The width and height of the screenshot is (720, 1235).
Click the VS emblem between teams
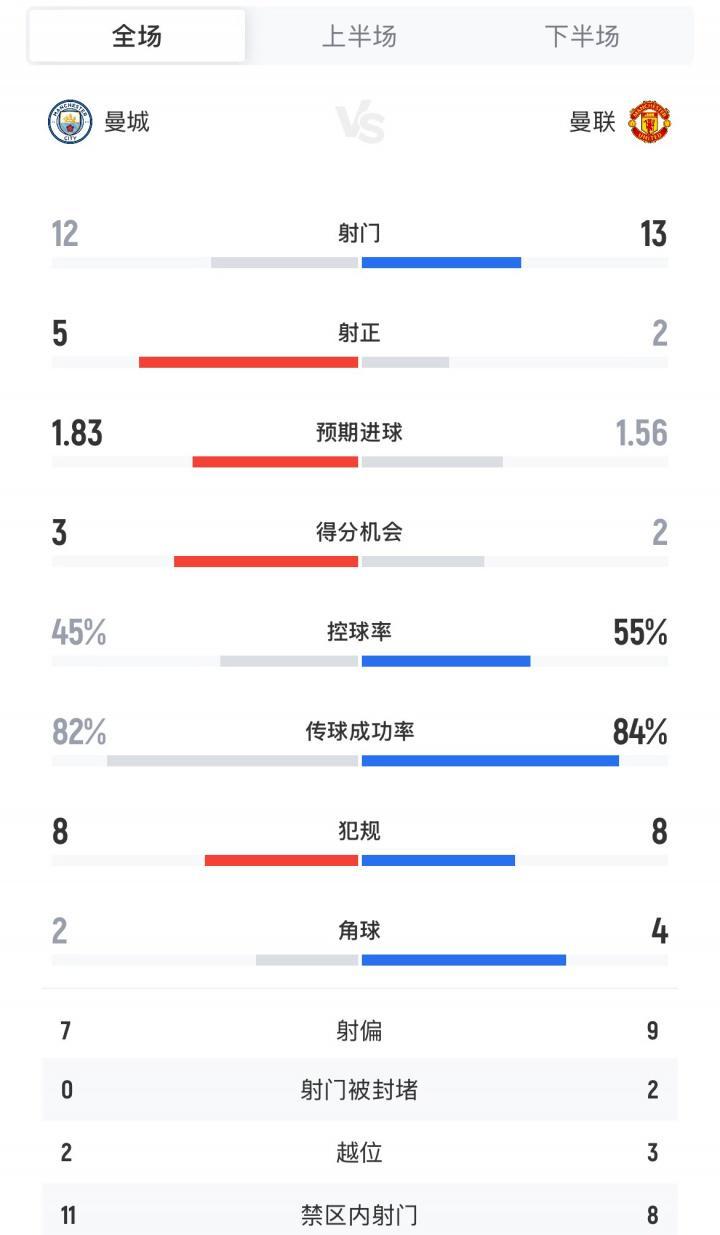(x=360, y=125)
